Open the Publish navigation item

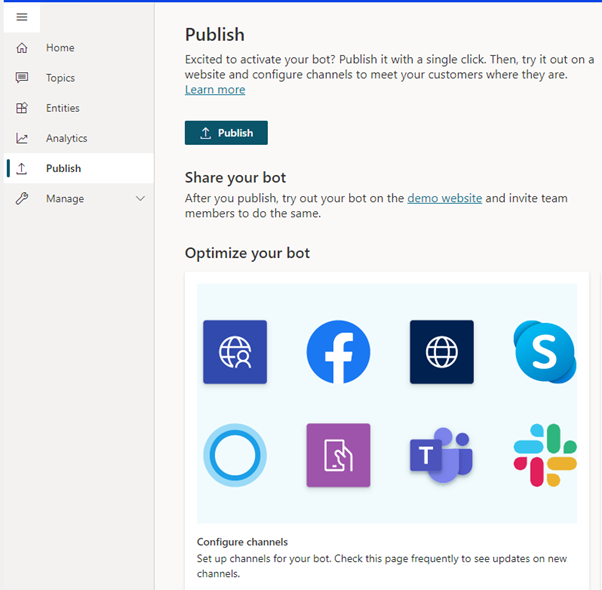[79, 169]
